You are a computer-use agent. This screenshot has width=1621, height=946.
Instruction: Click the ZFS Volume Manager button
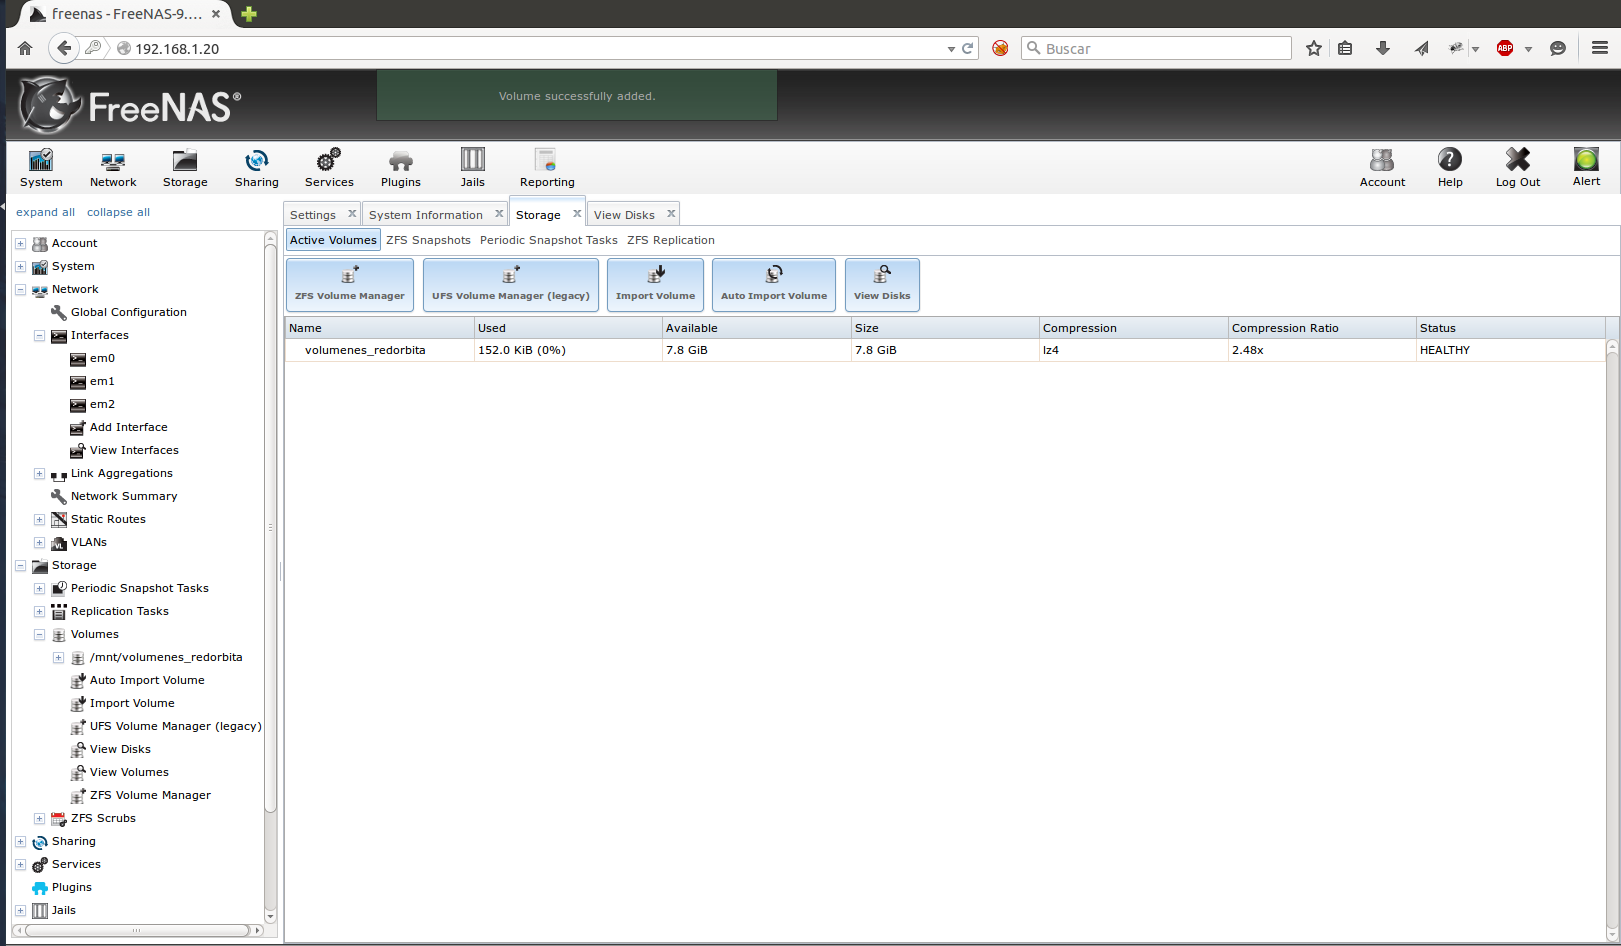[349, 285]
